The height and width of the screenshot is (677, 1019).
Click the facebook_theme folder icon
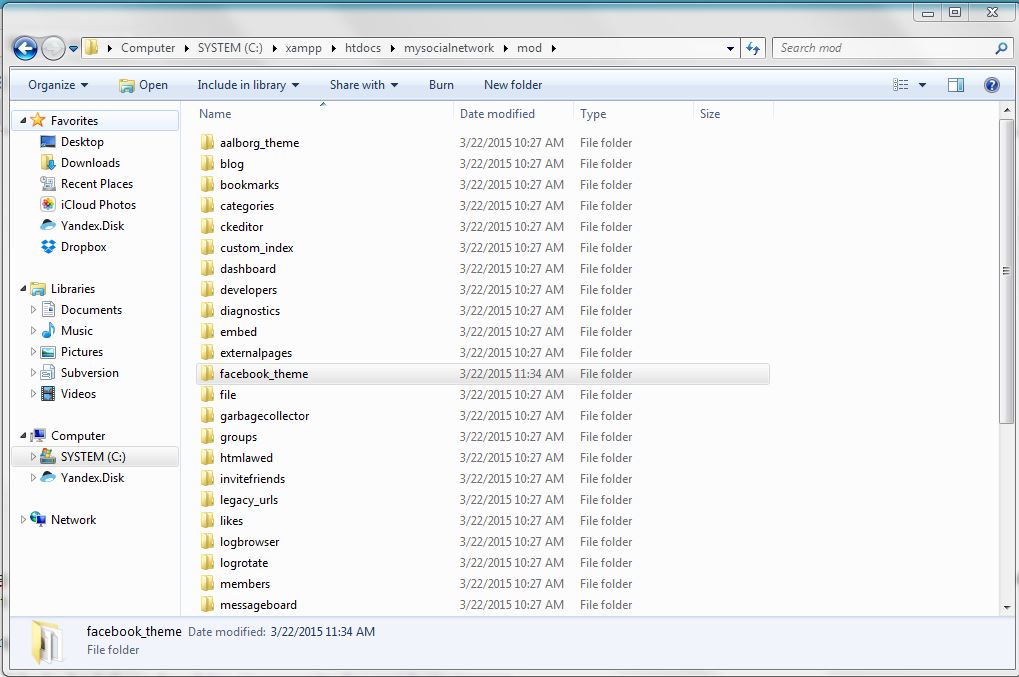[208, 374]
